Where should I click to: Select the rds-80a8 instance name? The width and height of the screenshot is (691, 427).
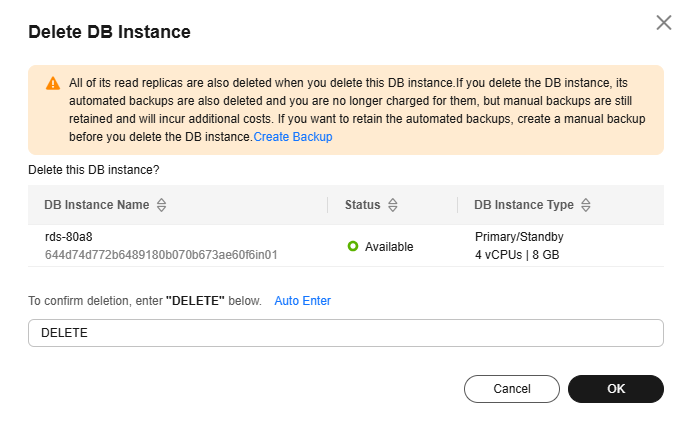point(69,237)
